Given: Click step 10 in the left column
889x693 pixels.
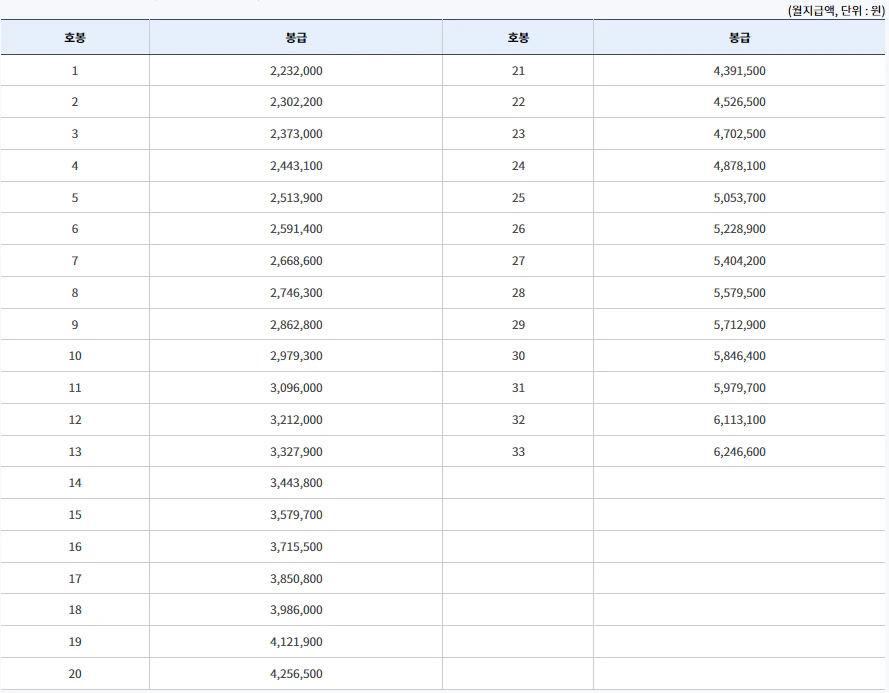Looking at the screenshot, I should [x=75, y=356].
